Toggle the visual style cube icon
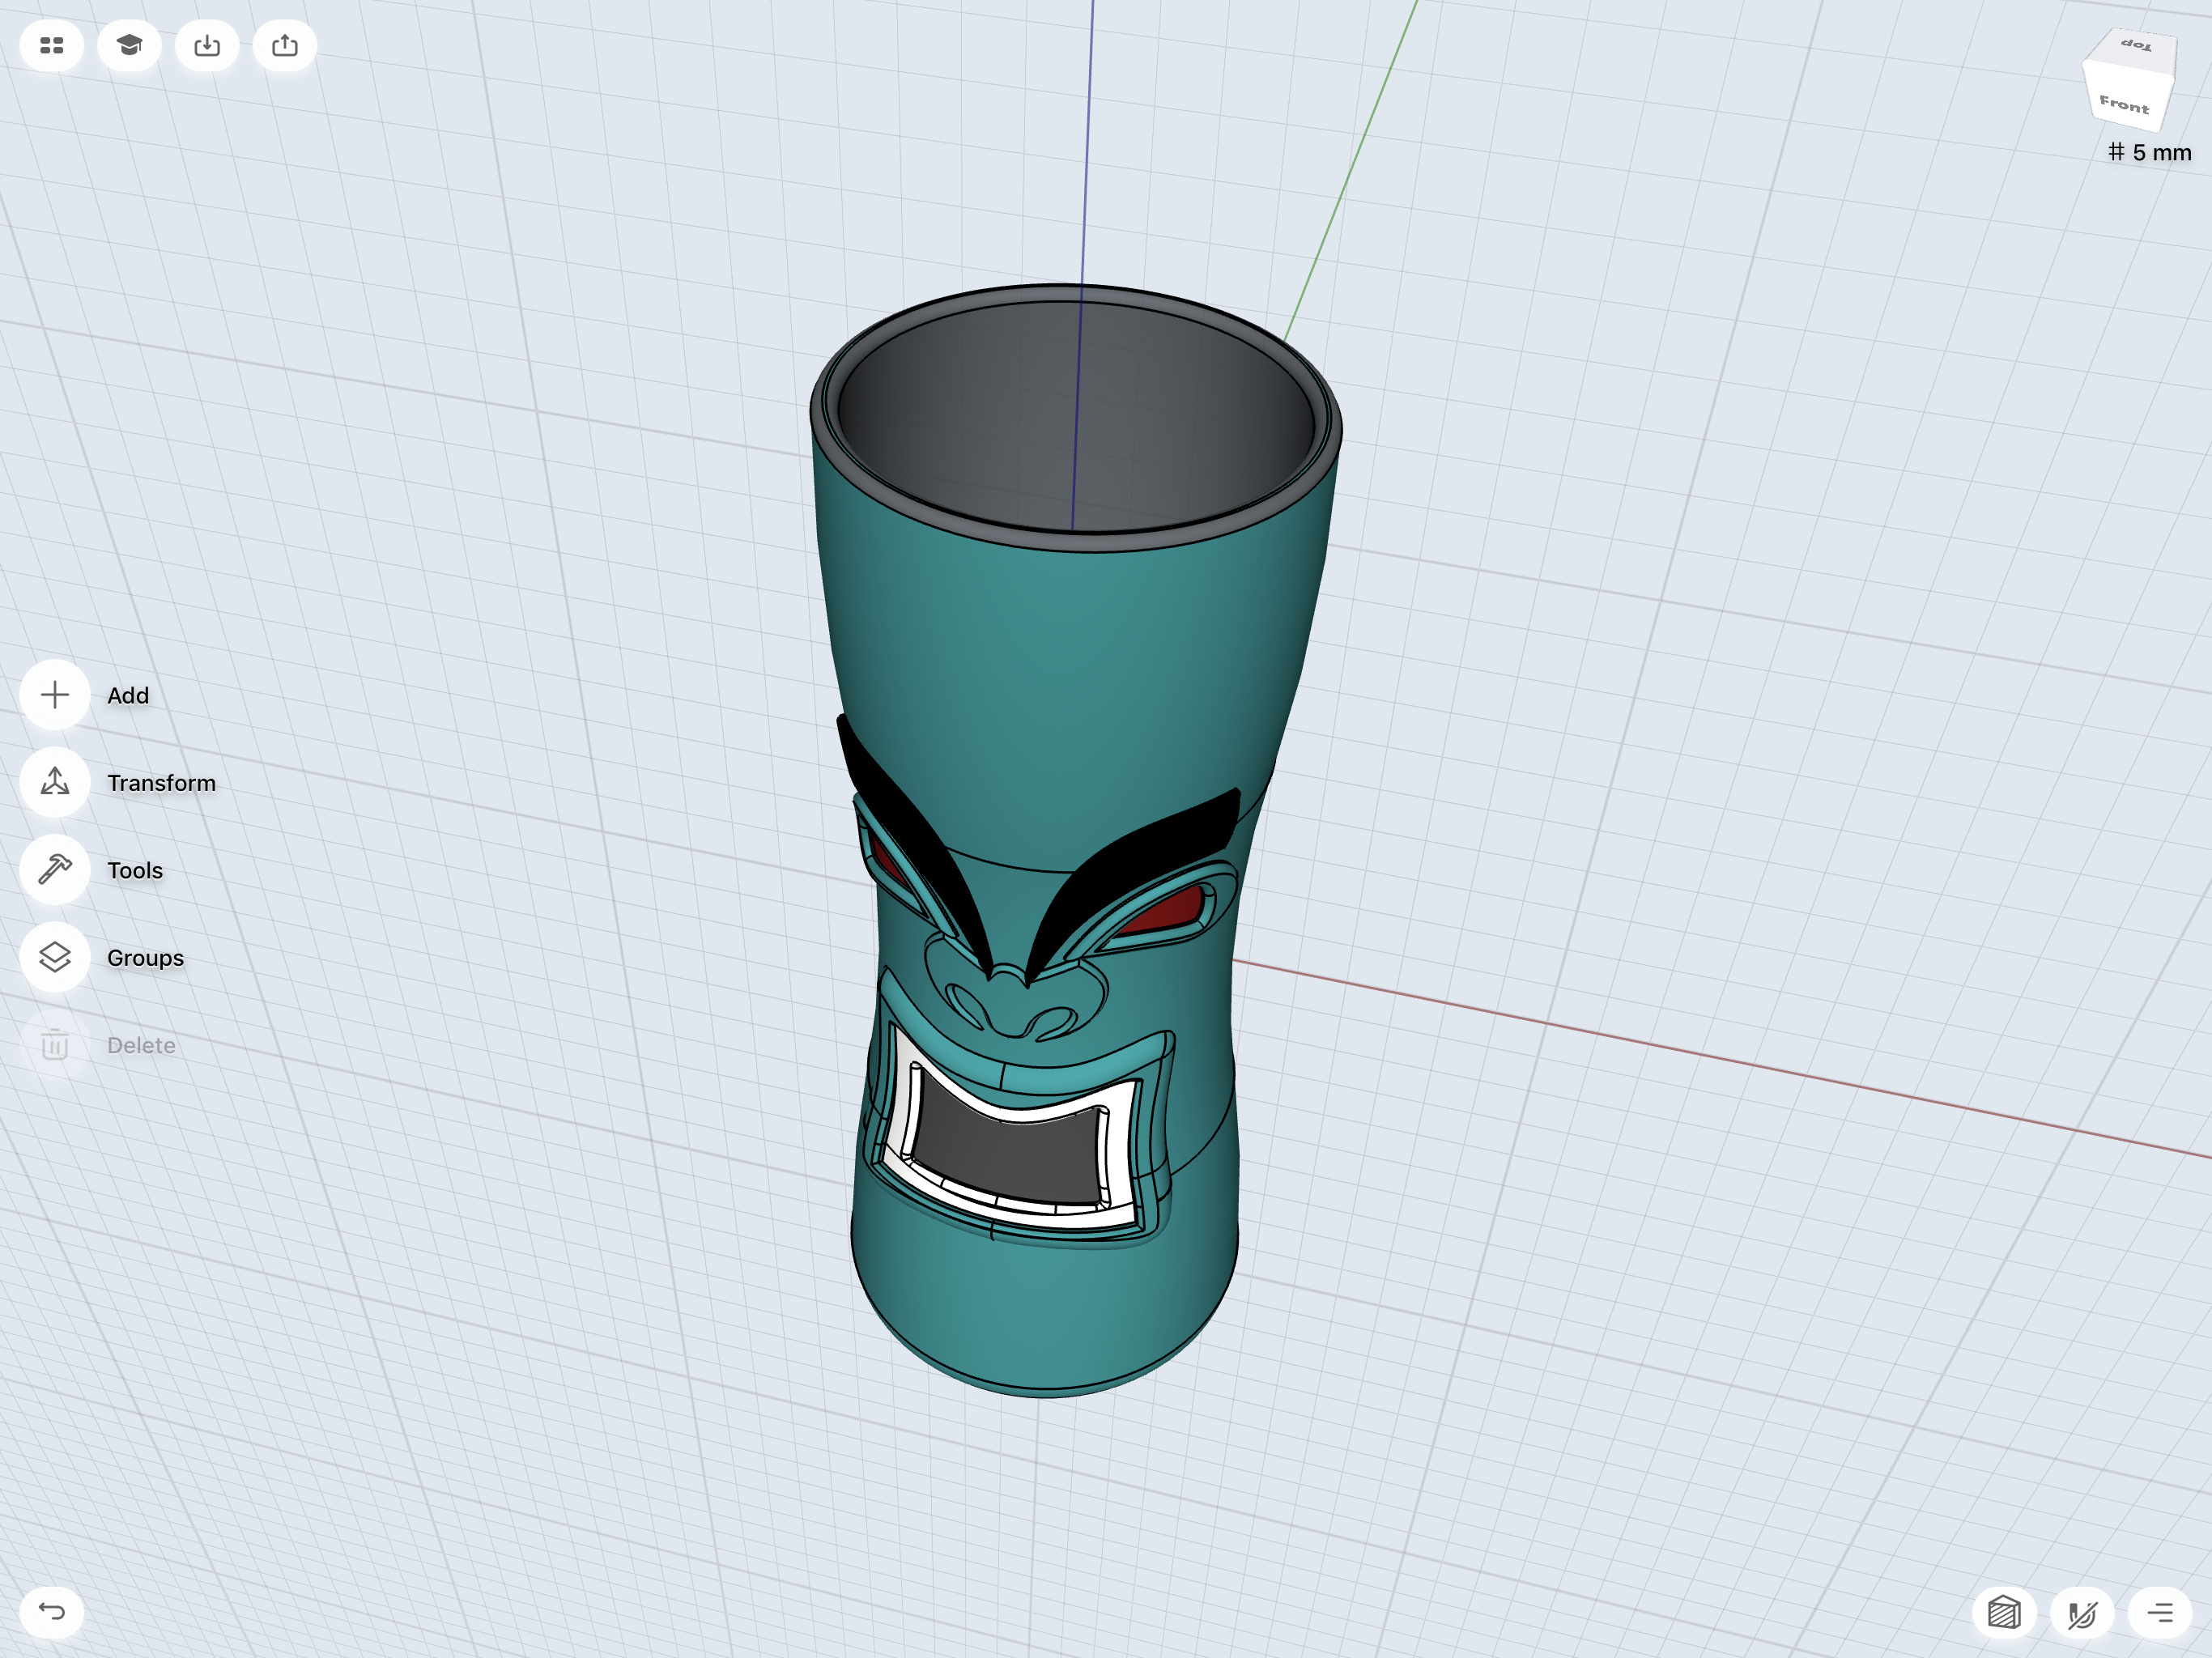Image resolution: width=2212 pixels, height=1658 pixels. 2004,1612
